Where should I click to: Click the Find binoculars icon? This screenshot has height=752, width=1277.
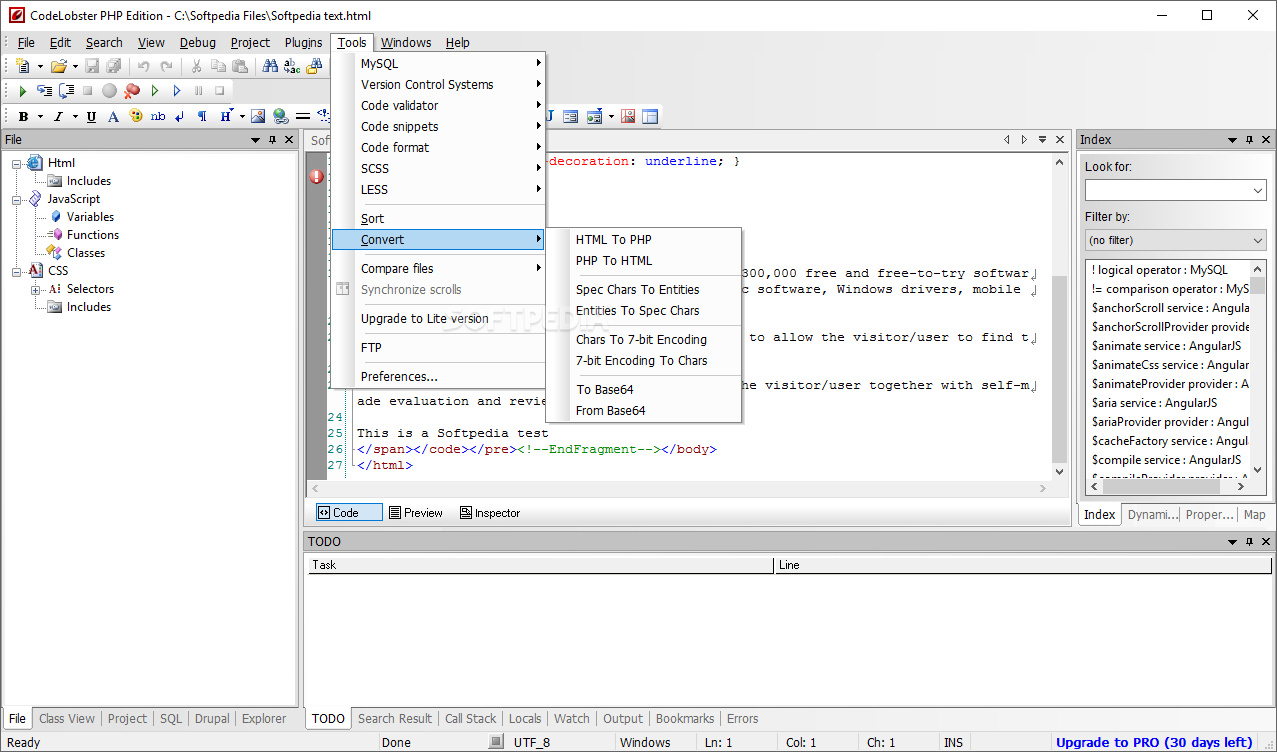pyautogui.click(x=270, y=66)
